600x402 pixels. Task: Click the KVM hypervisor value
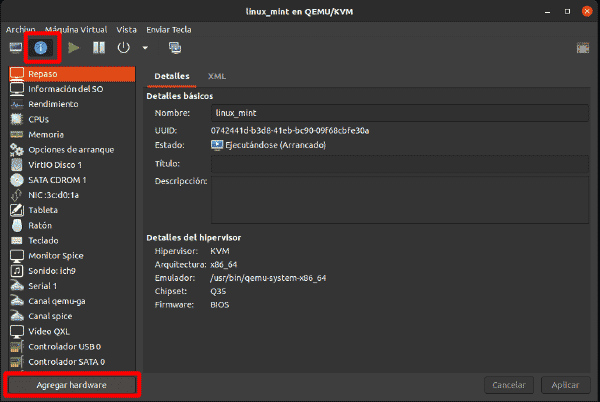[x=220, y=251]
